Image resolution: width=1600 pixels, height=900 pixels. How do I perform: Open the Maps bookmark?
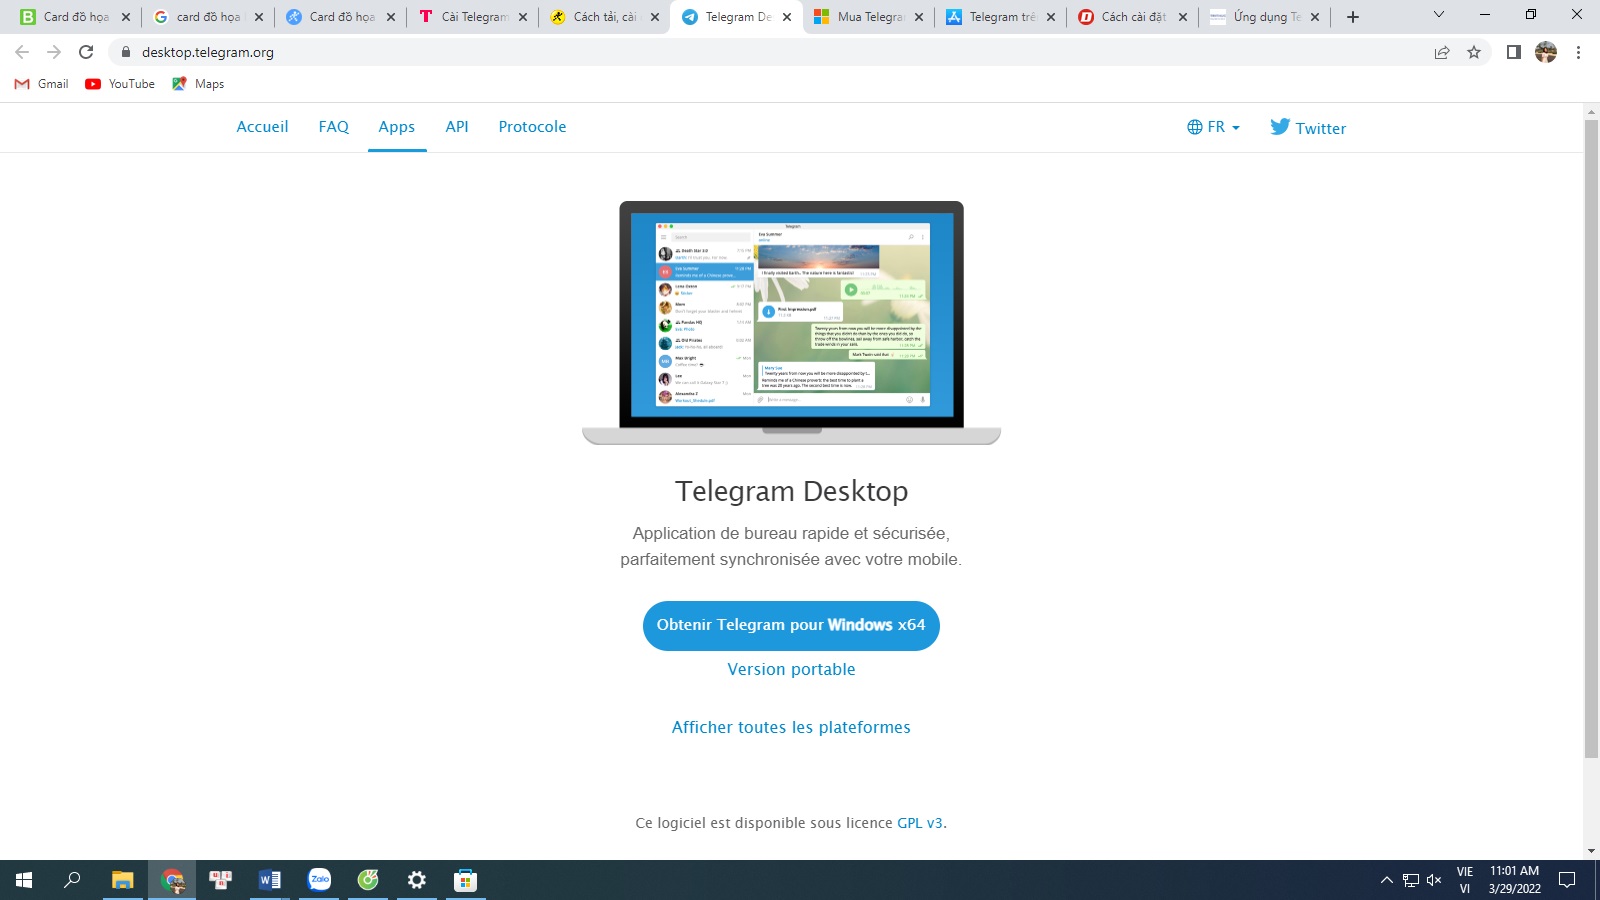[x=198, y=84]
